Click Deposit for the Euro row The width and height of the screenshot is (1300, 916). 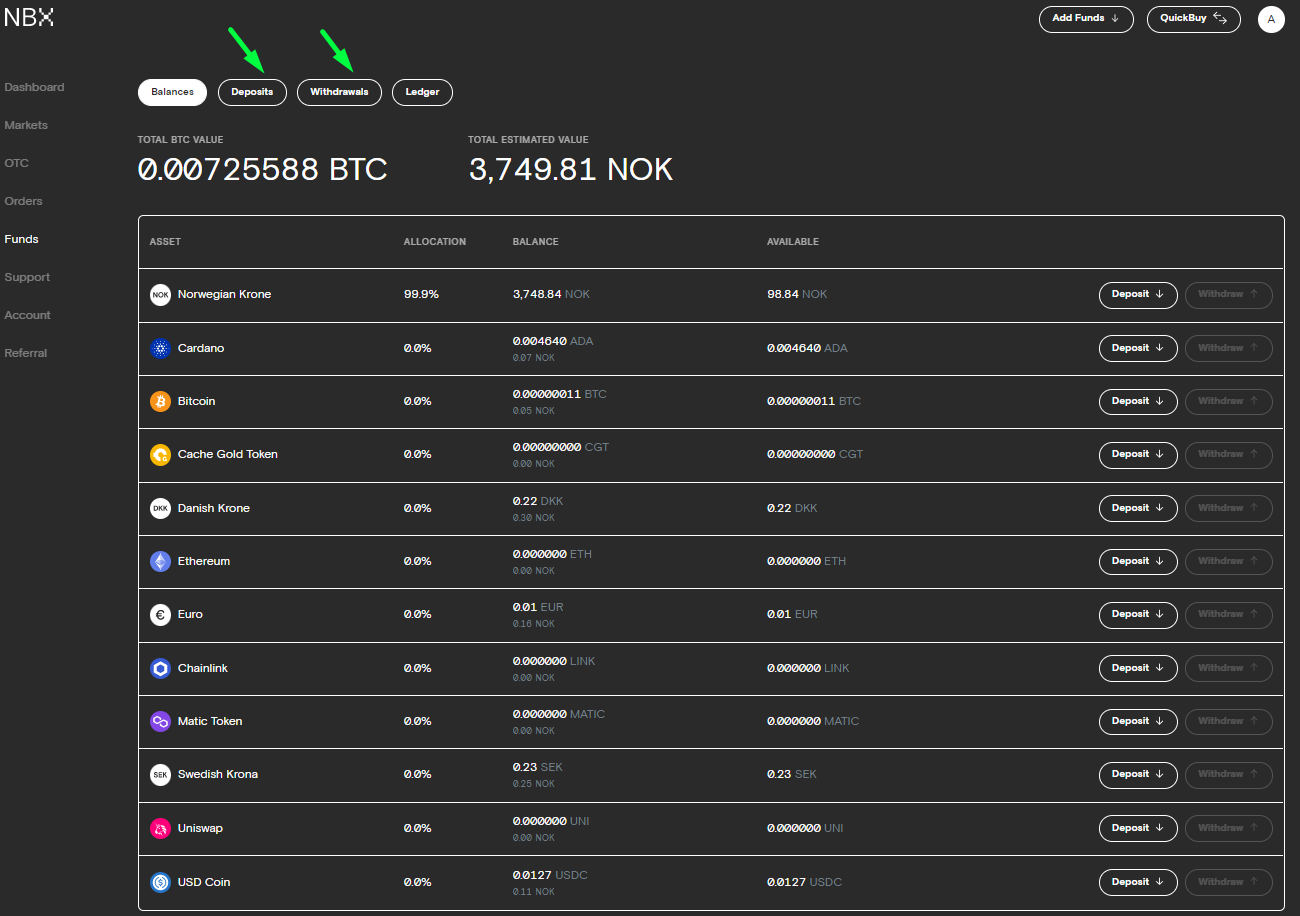click(1138, 615)
